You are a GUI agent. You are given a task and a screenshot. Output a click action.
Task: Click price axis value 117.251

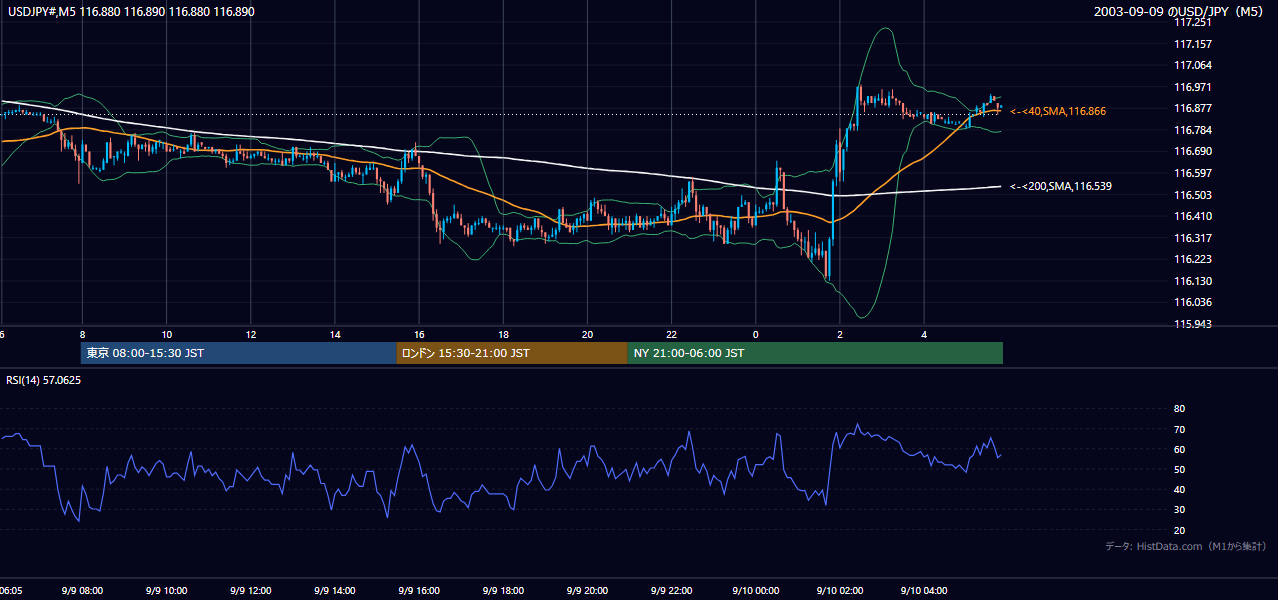[1192, 22]
